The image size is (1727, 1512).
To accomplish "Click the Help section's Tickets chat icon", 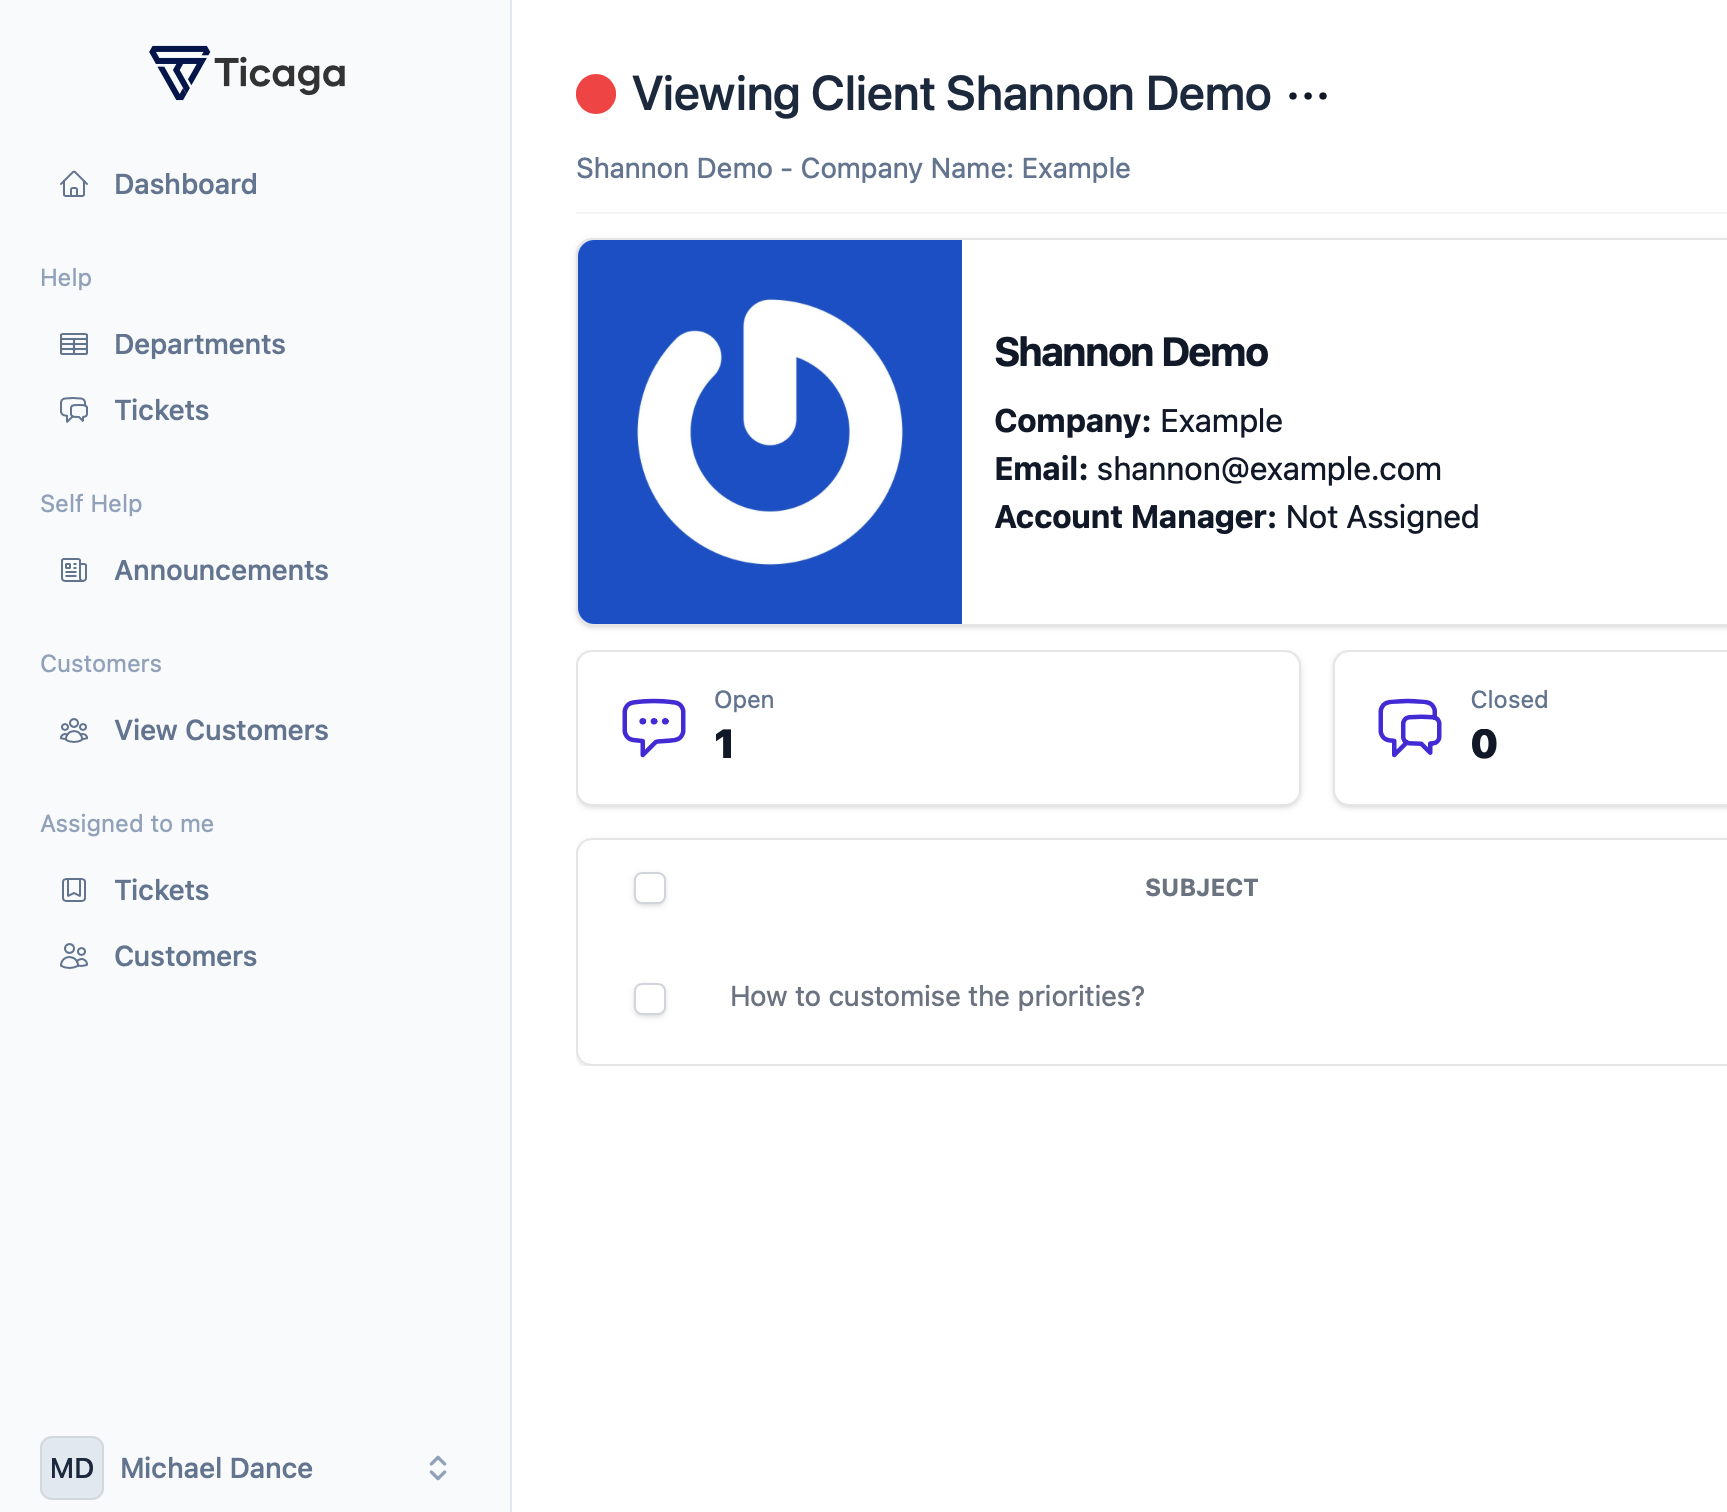I will pyautogui.click(x=74, y=410).
